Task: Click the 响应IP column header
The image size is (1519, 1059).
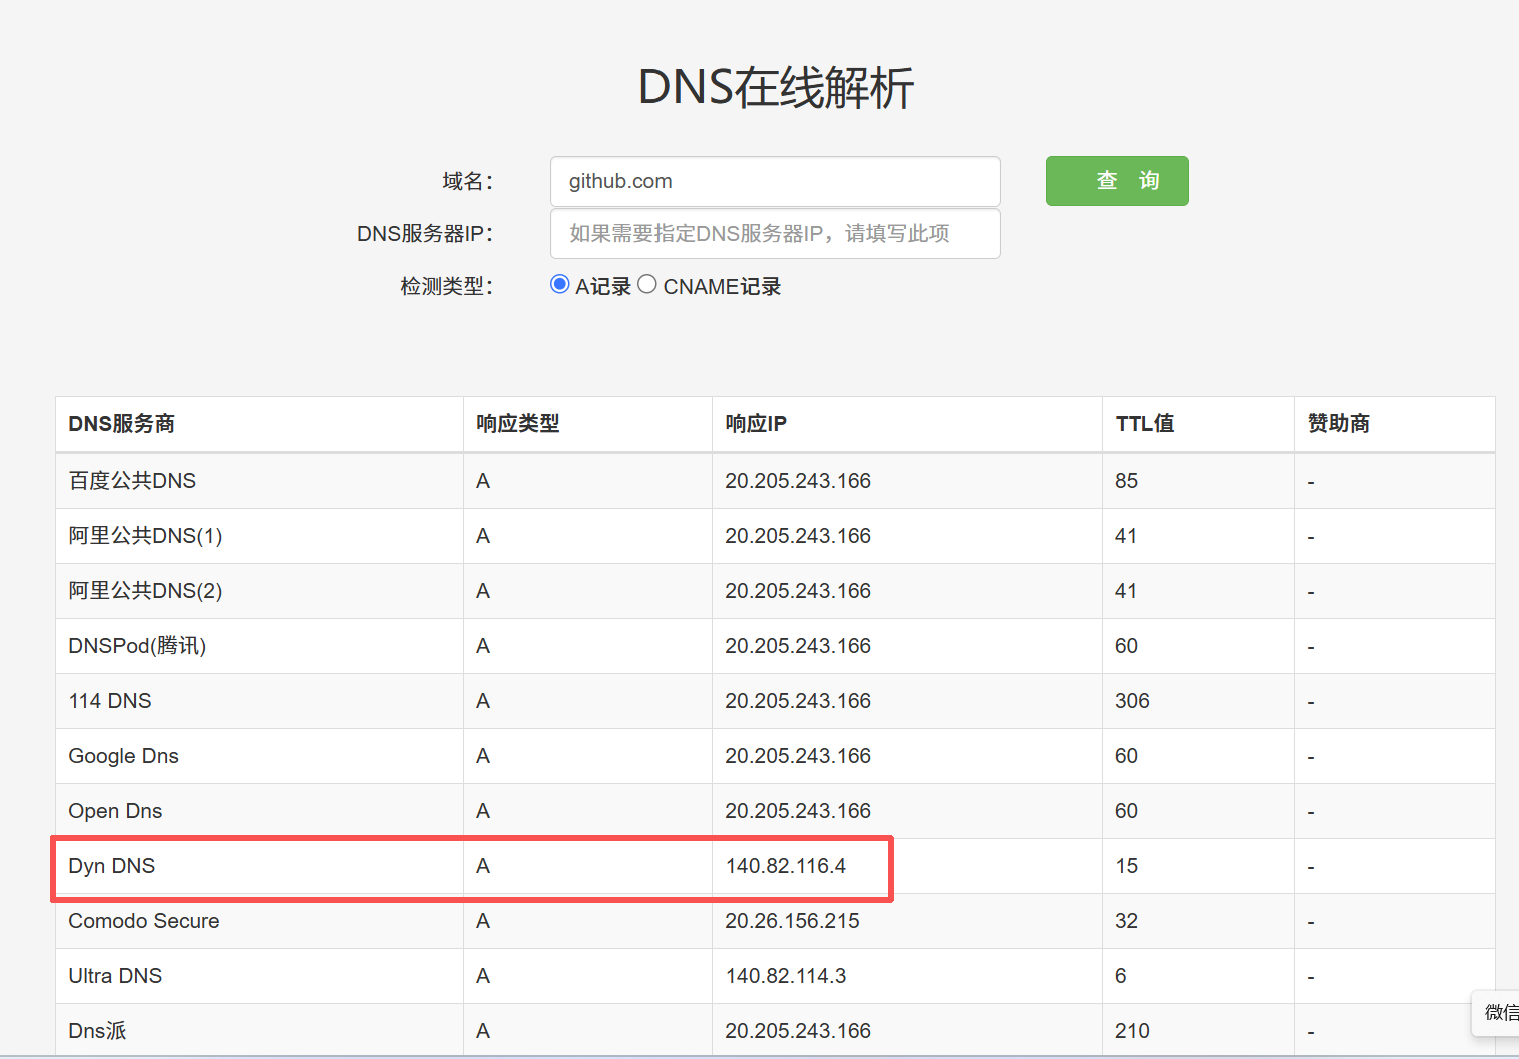Action: 756,424
